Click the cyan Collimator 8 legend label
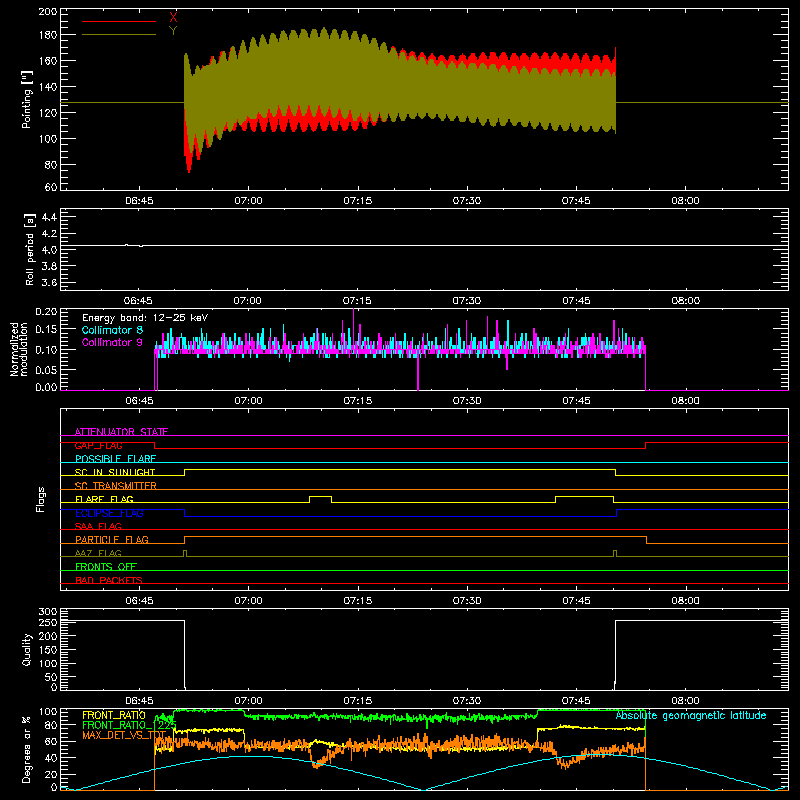The image size is (800, 800). (x=112, y=330)
